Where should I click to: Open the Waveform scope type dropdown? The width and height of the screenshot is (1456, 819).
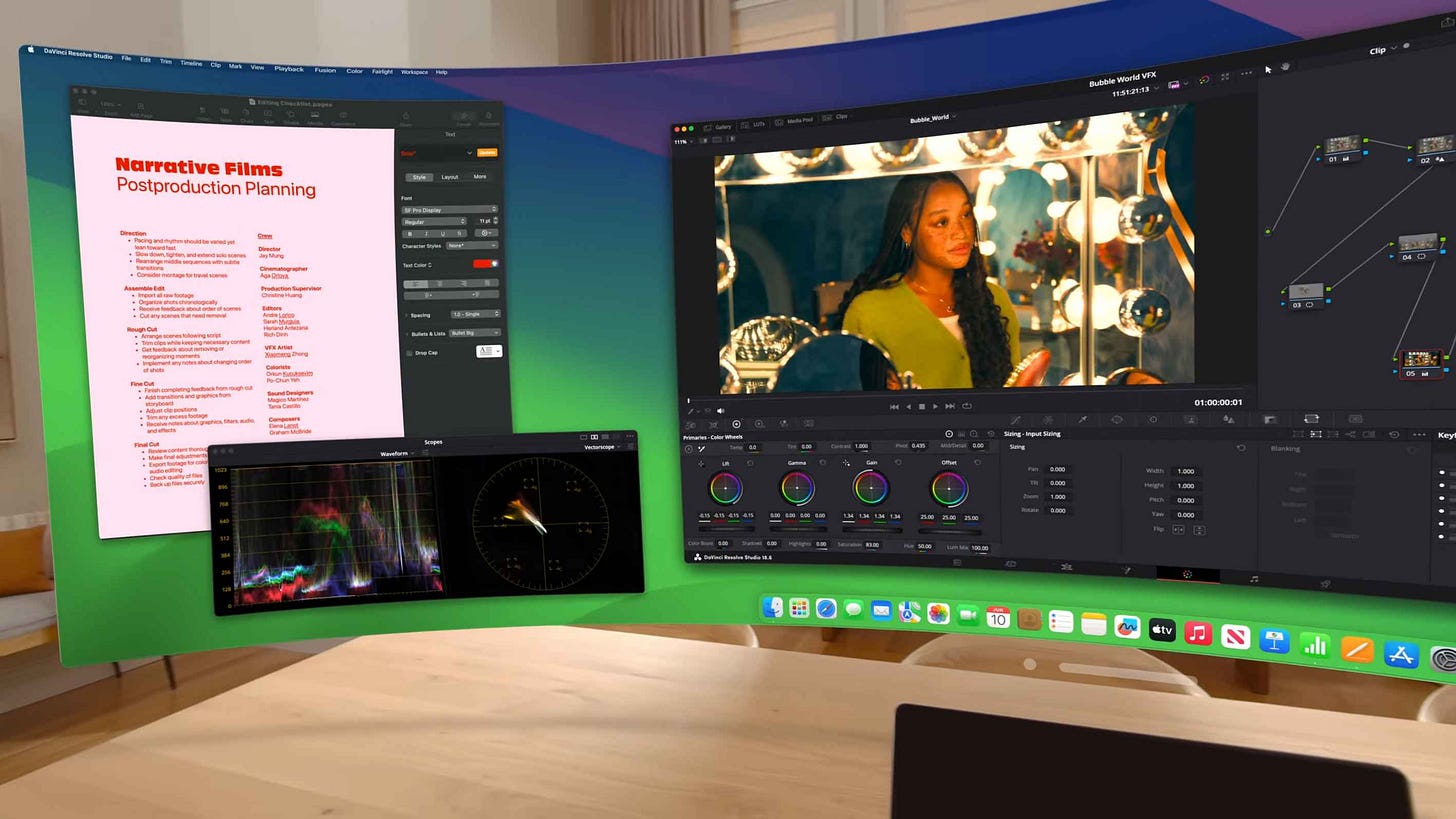coord(397,454)
